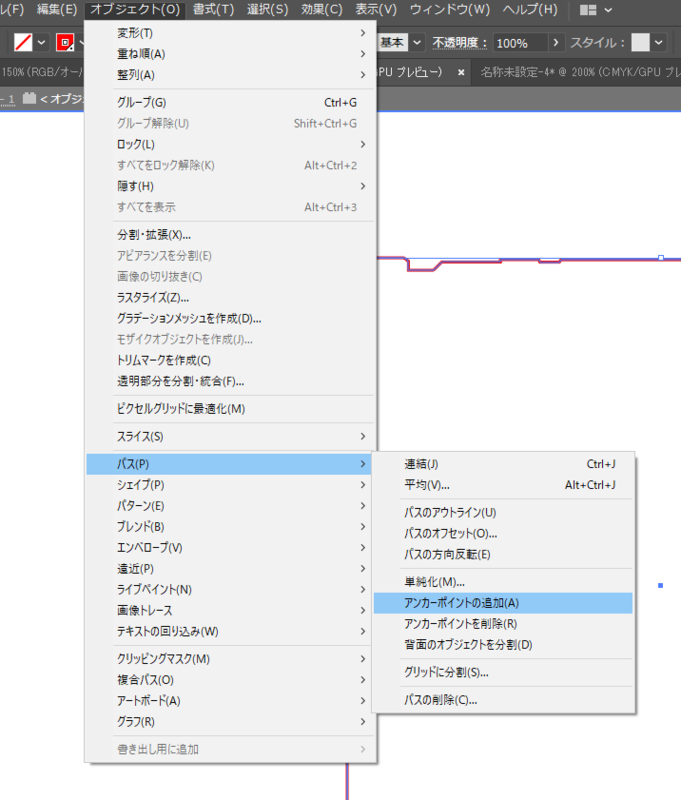681x800 pixels.
Task: Choose グラデーションメッシュを作成(D)...
Action: [x=231, y=318]
